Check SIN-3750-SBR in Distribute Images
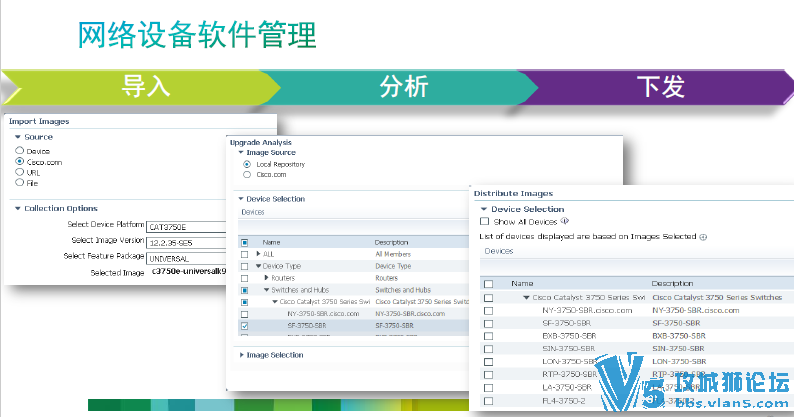The width and height of the screenshot is (794, 417). point(488,349)
